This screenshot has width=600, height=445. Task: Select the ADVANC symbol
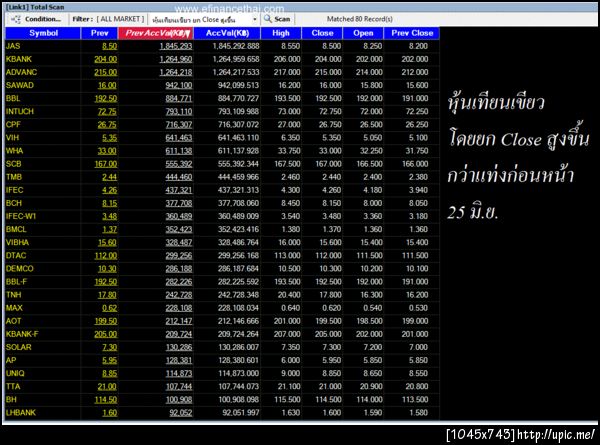click(21, 72)
